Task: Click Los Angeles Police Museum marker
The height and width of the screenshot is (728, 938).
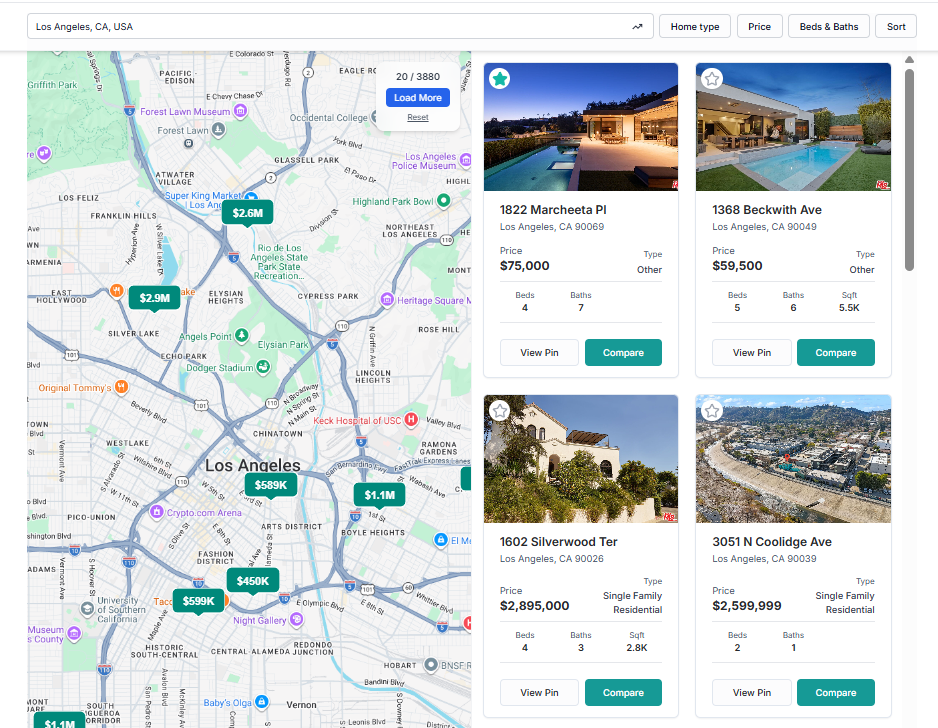Action: pyautogui.click(x=465, y=160)
